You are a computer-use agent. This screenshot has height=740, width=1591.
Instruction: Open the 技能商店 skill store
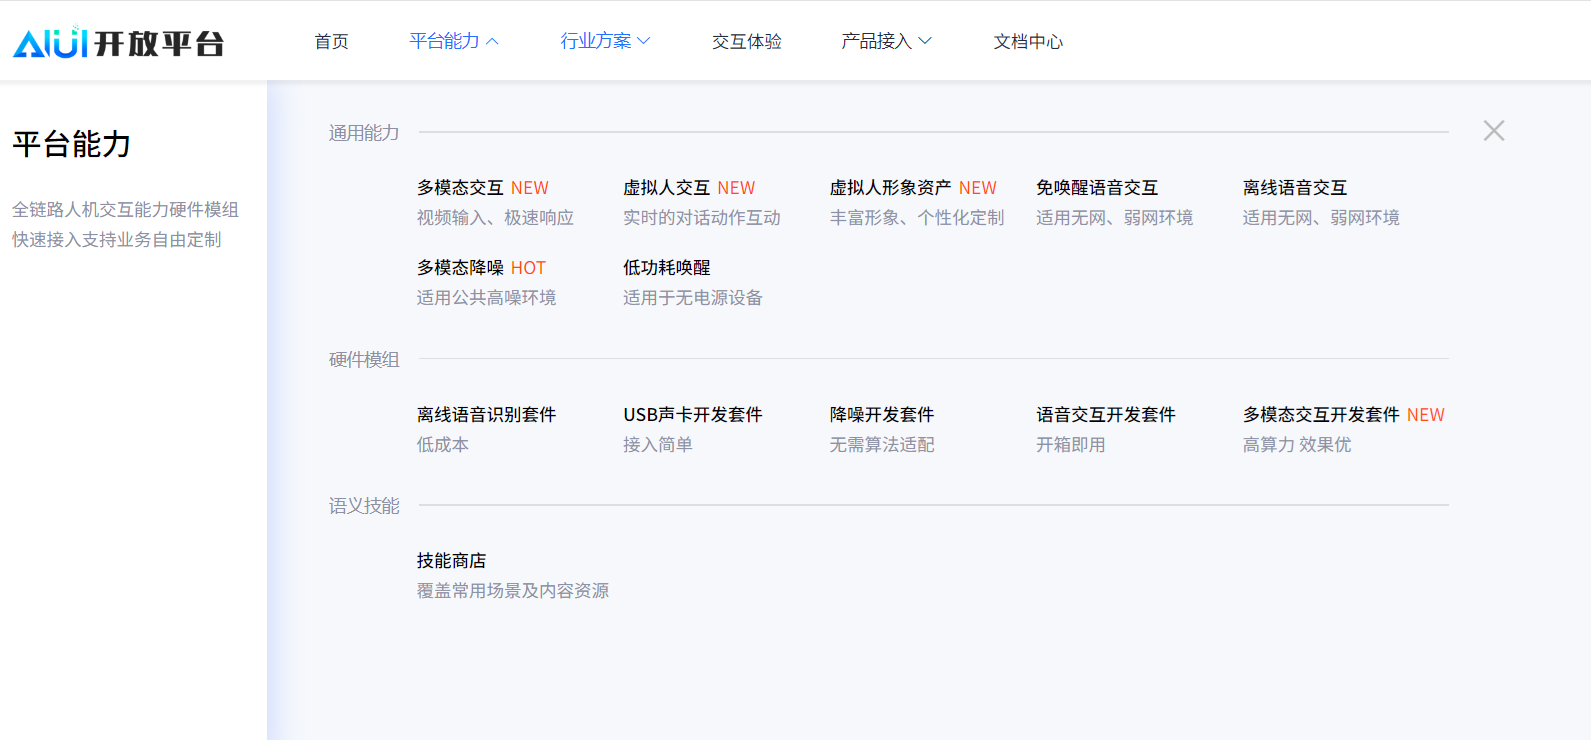click(x=451, y=561)
